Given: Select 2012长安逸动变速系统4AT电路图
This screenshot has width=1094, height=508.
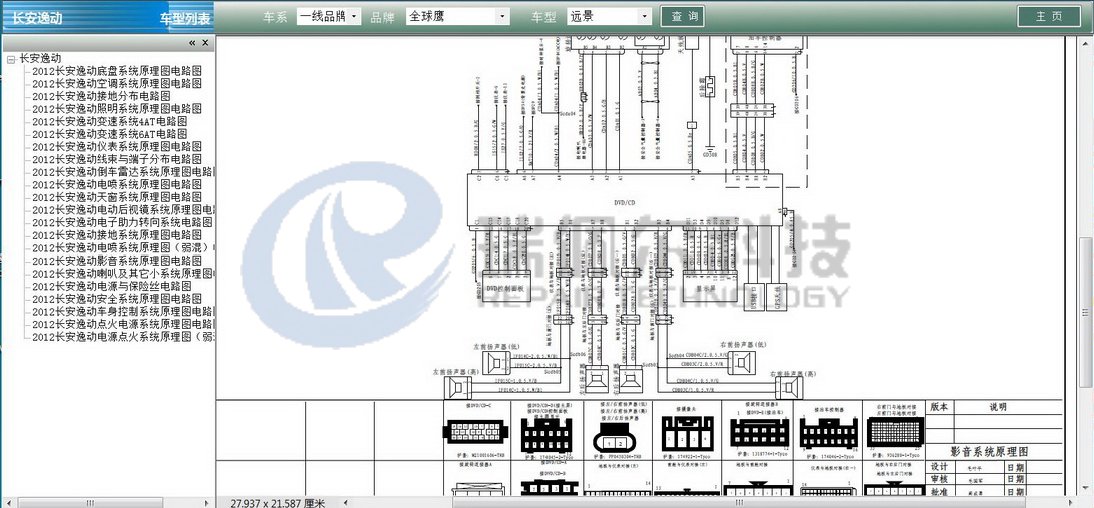Looking at the screenshot, I should 109,121.
